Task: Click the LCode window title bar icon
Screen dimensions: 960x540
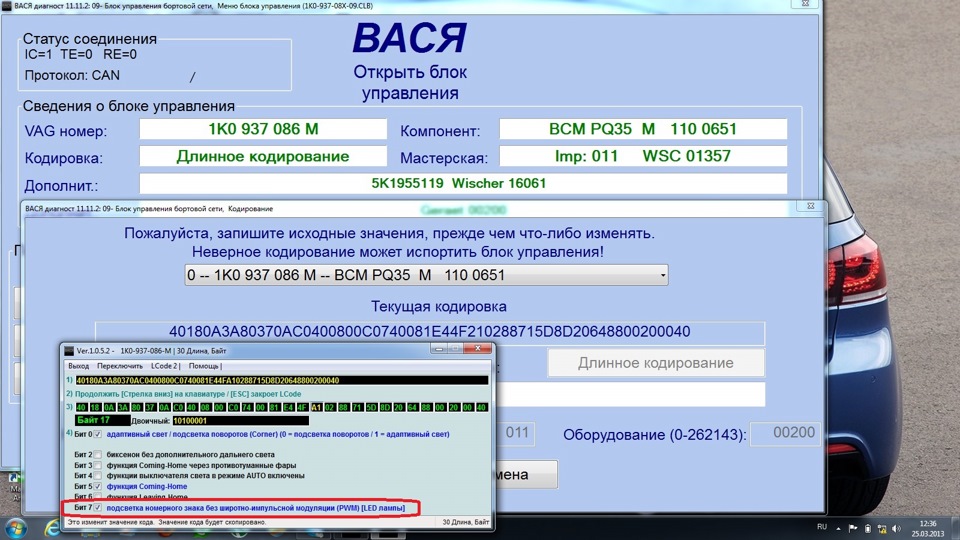Action: [69, 351]
